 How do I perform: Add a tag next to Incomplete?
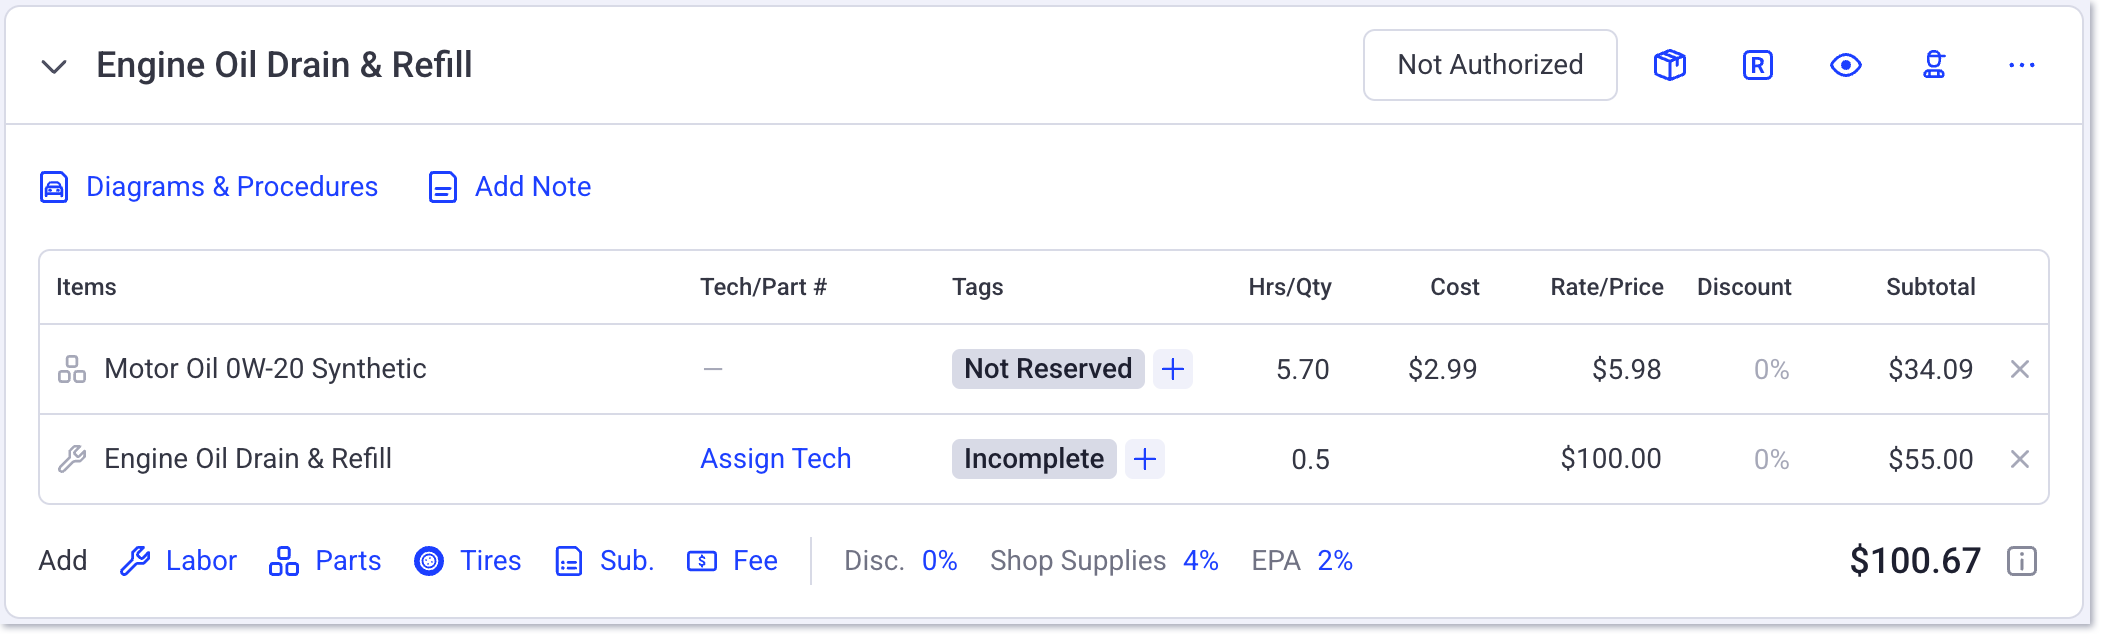coord(1145,459)
